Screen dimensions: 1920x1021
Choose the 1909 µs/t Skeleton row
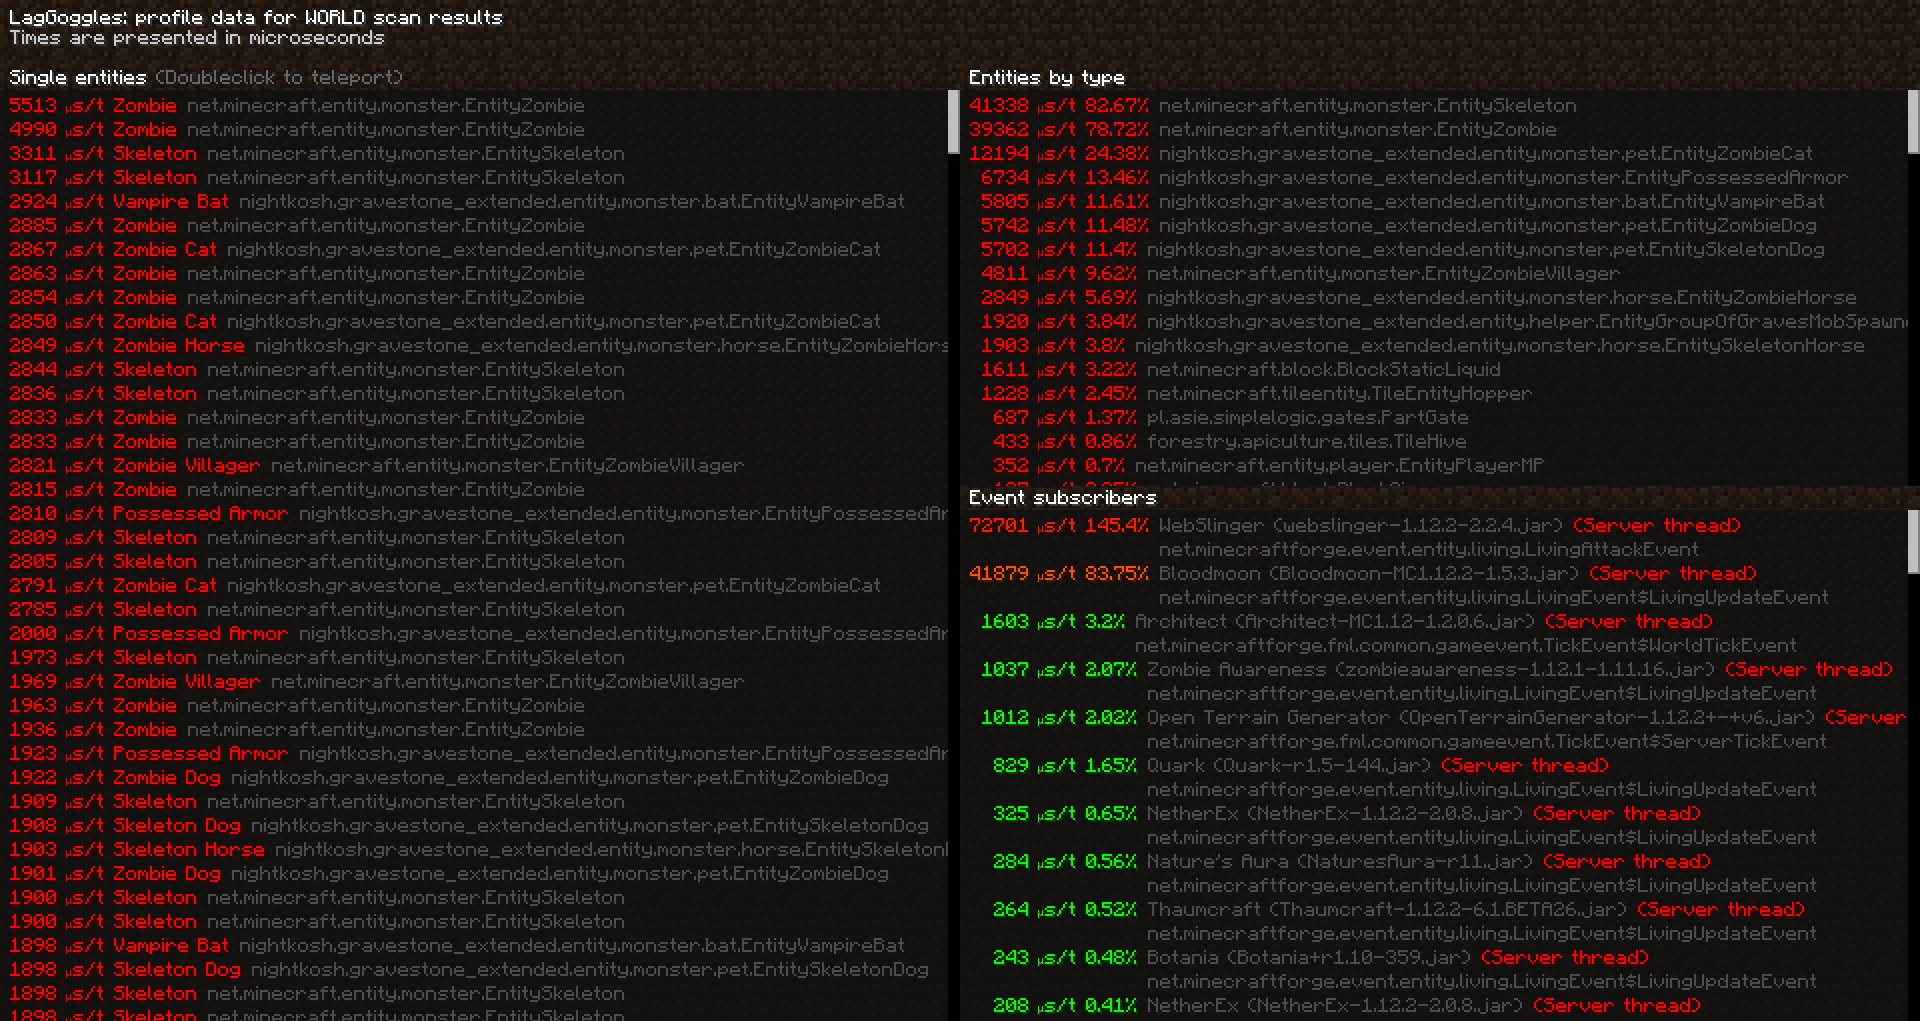(x=317, y=801)
